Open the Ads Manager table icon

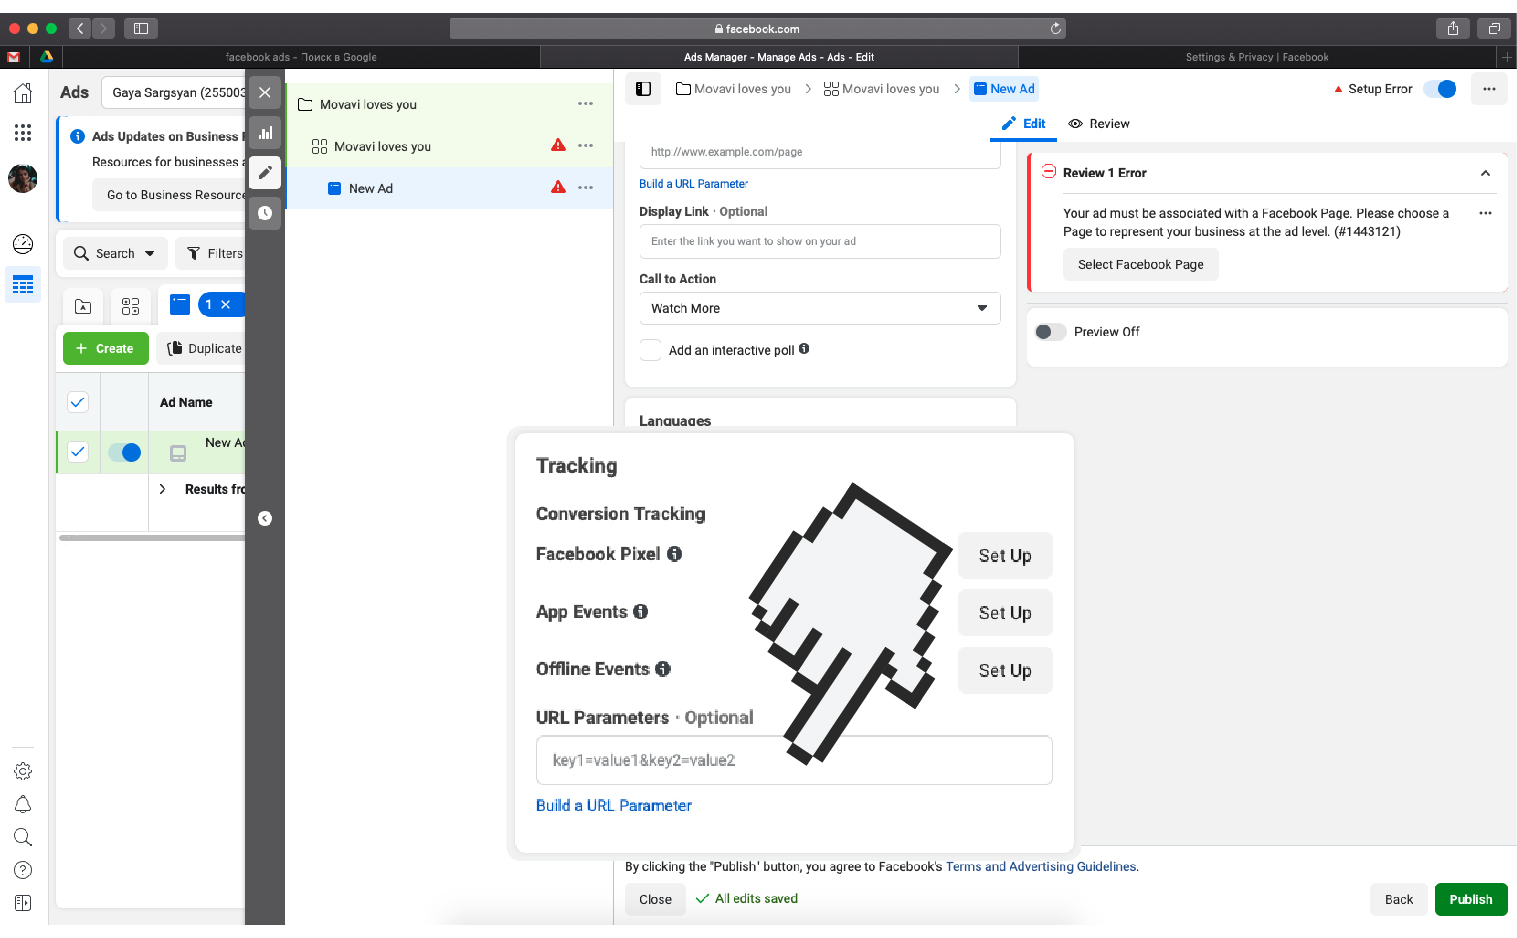pos(23,285)
